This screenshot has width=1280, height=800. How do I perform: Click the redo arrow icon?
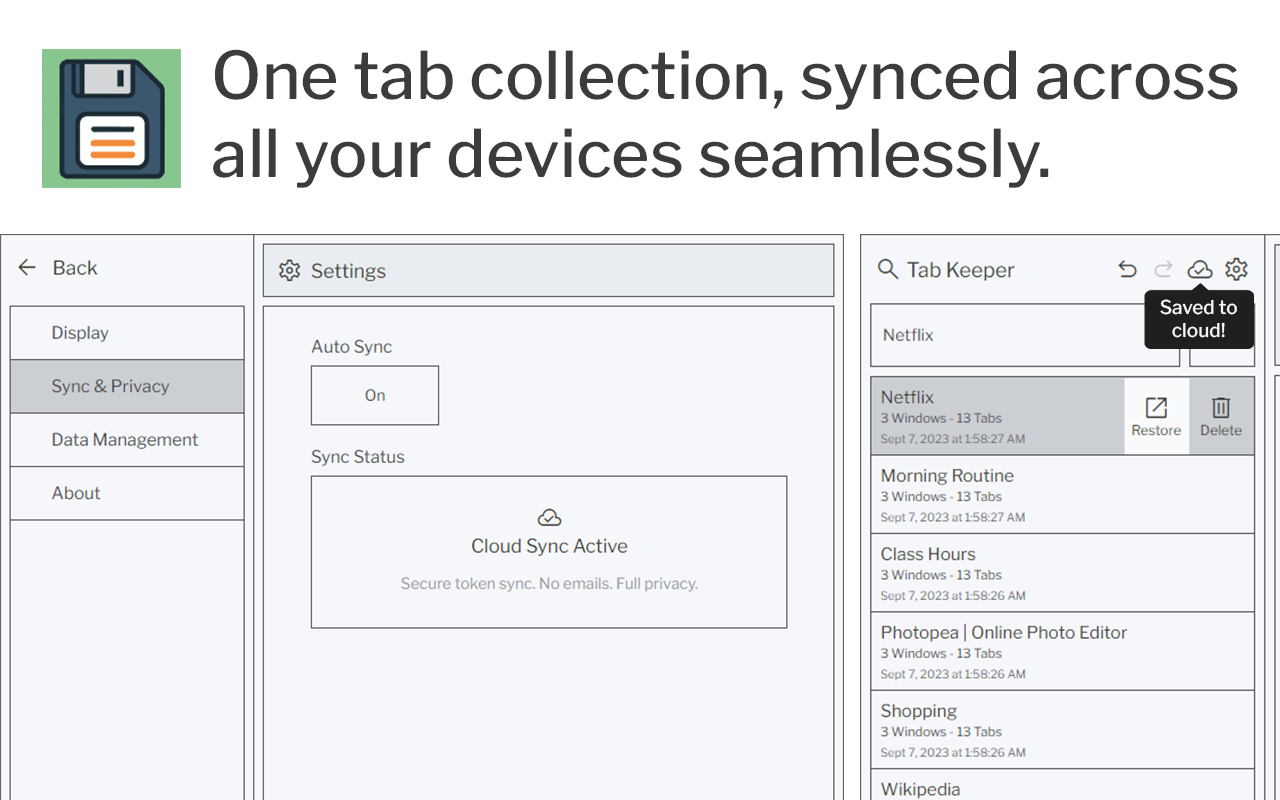pos(1163,269)
